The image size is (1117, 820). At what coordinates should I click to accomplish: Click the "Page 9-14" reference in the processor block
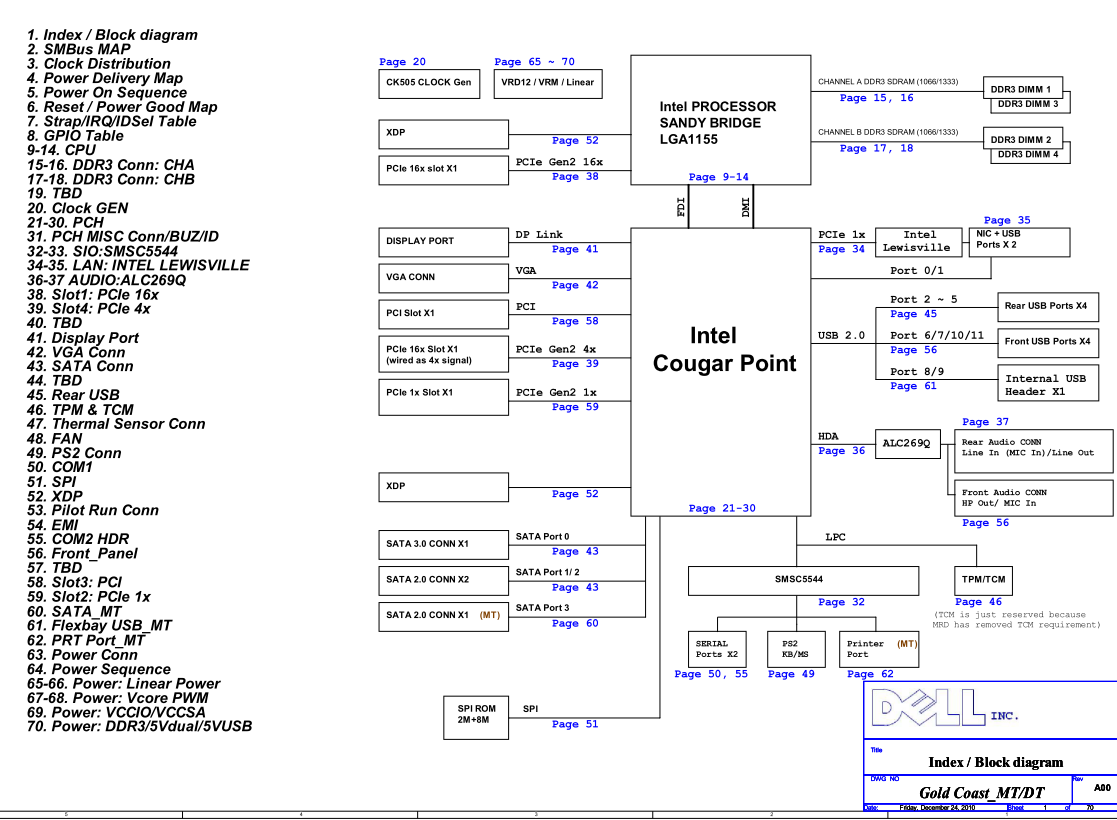[719, 177]
